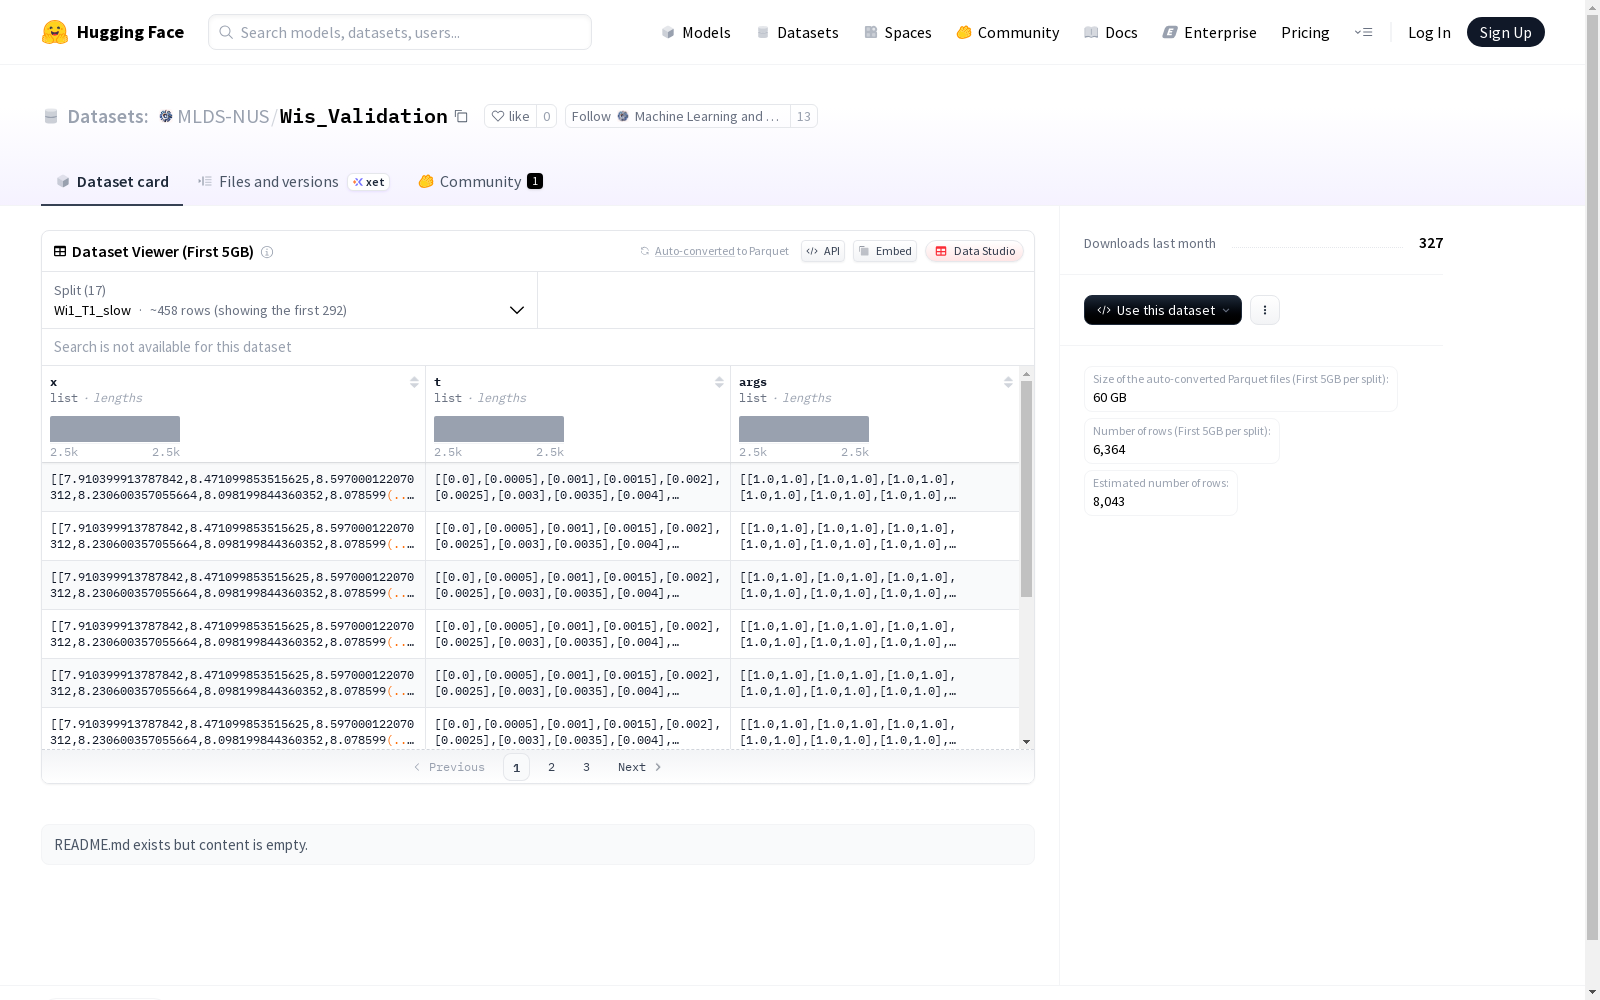Click the Embed button

tap(885, 251)
